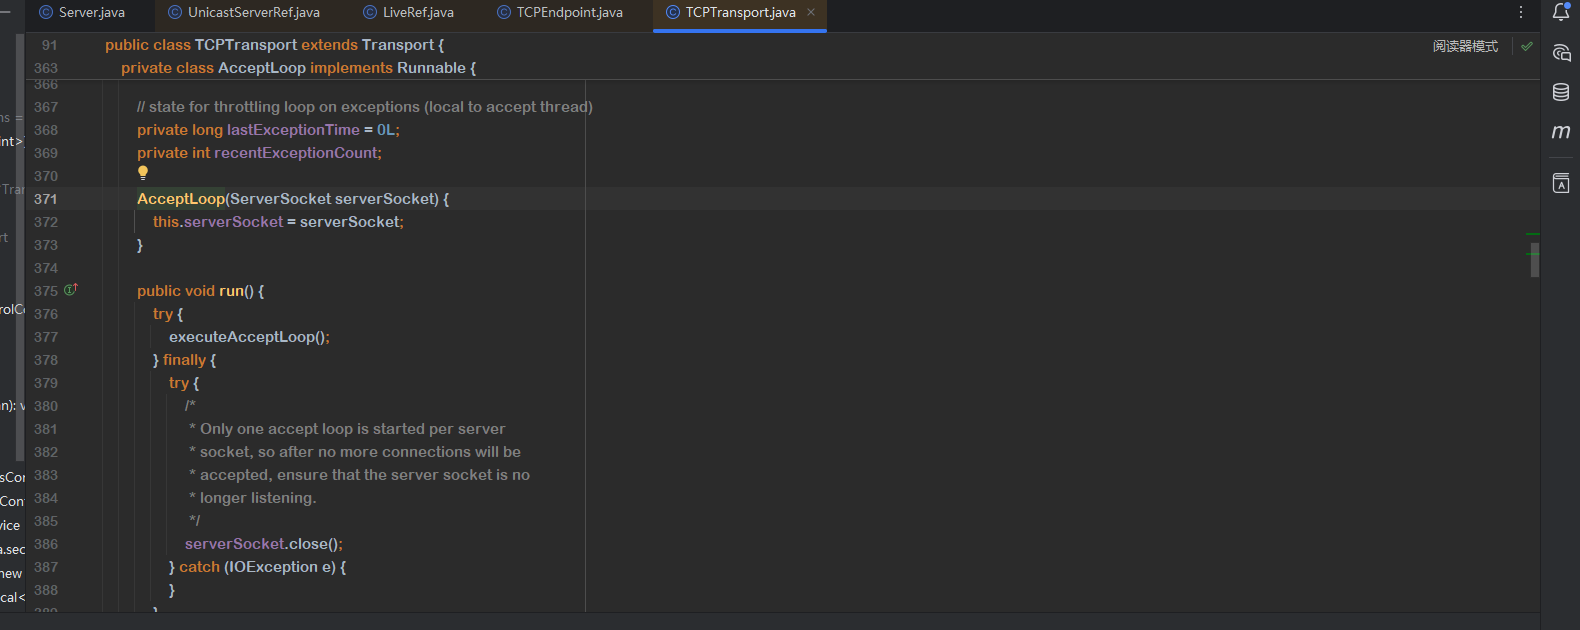Screen dimensions: 1580x630
Task: Jump to sticky line 91 TCPTransport class header
Action: [274, 45]
